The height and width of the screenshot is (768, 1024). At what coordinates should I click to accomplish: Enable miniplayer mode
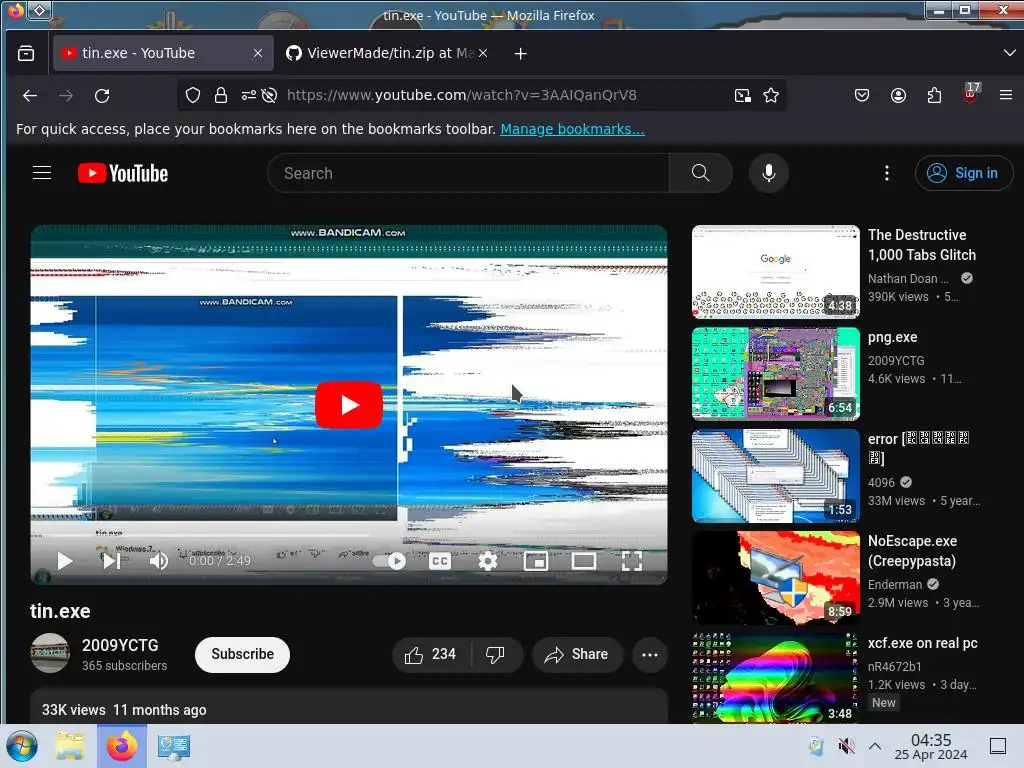click(x=536, y=561)
